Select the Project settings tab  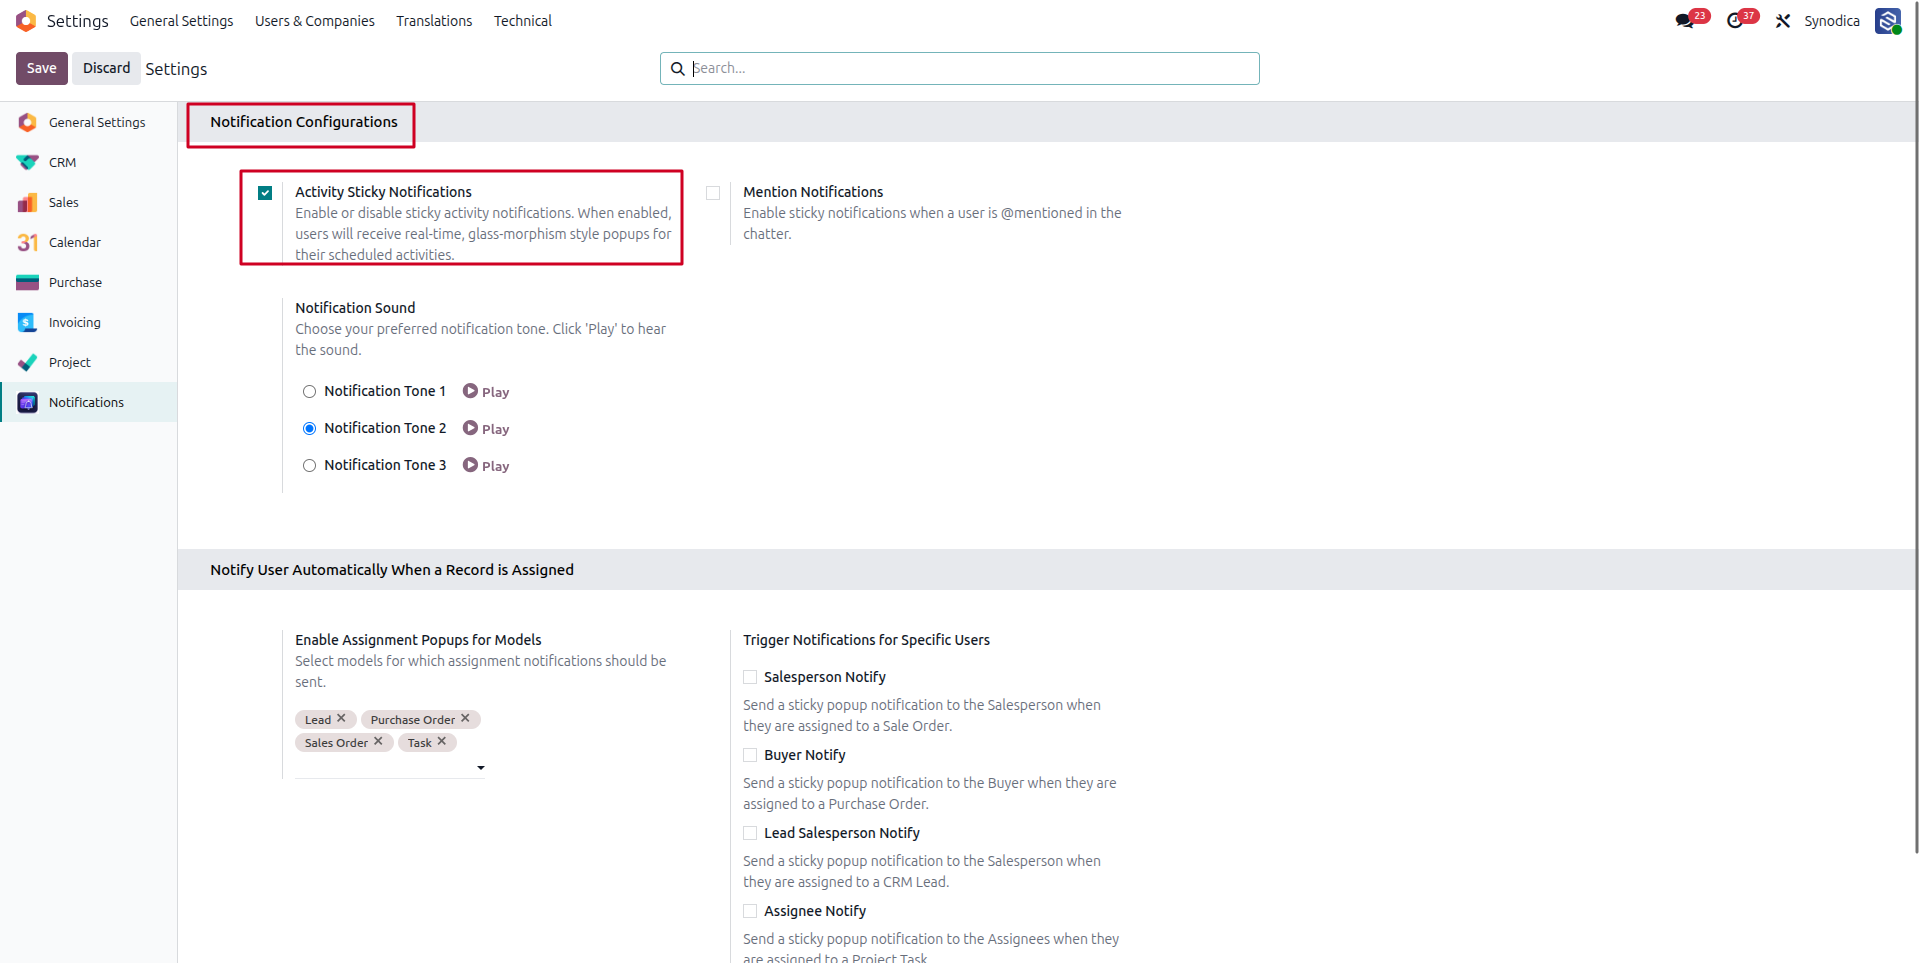pyautogui.click(x=89, y=362)
